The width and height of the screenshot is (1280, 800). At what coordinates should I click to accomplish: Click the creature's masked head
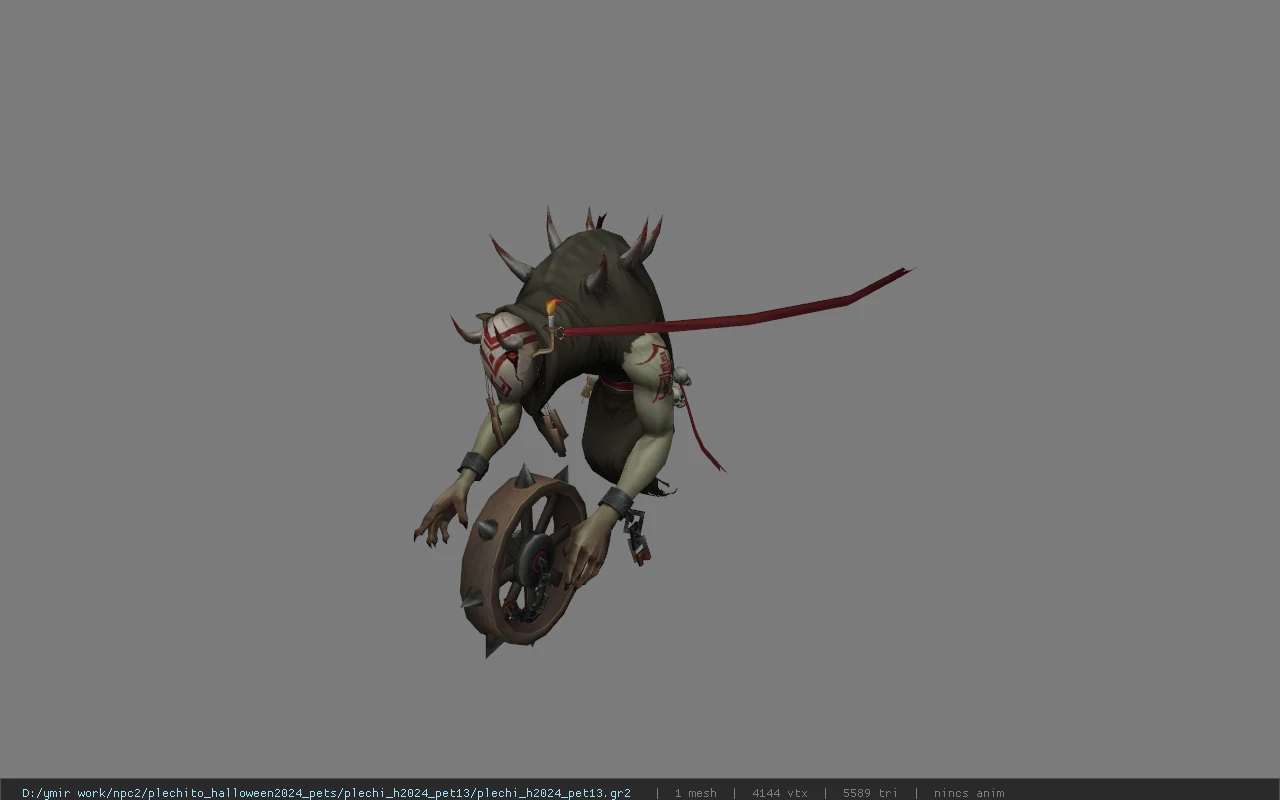point(509,355)
